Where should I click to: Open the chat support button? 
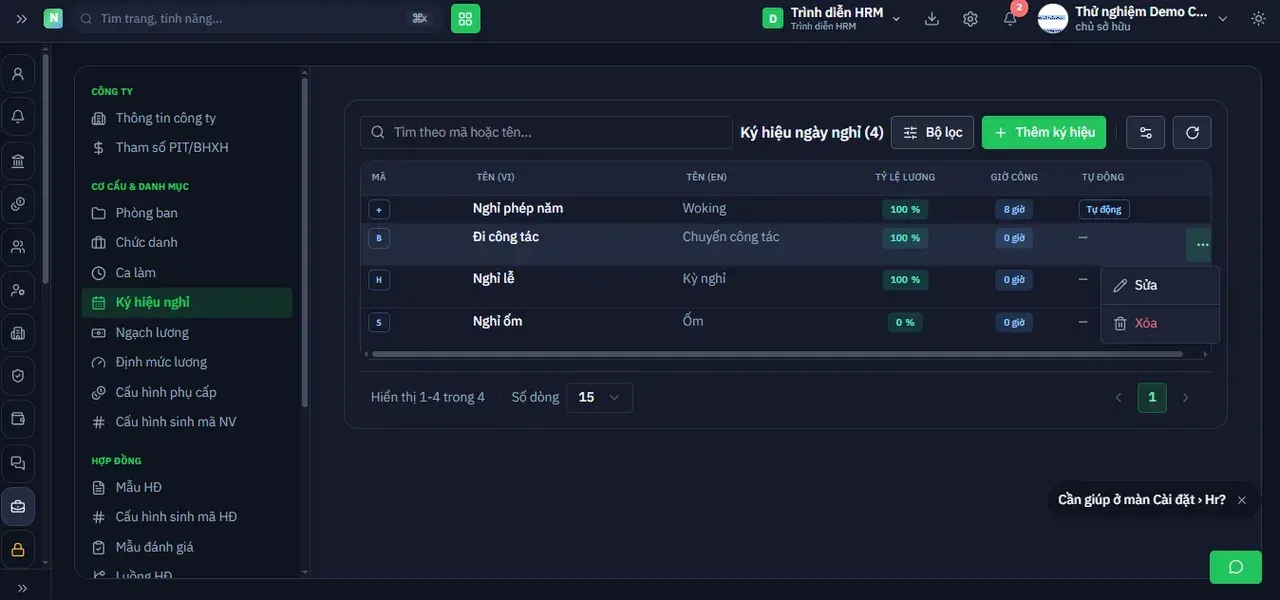(x=1236, y=567)
